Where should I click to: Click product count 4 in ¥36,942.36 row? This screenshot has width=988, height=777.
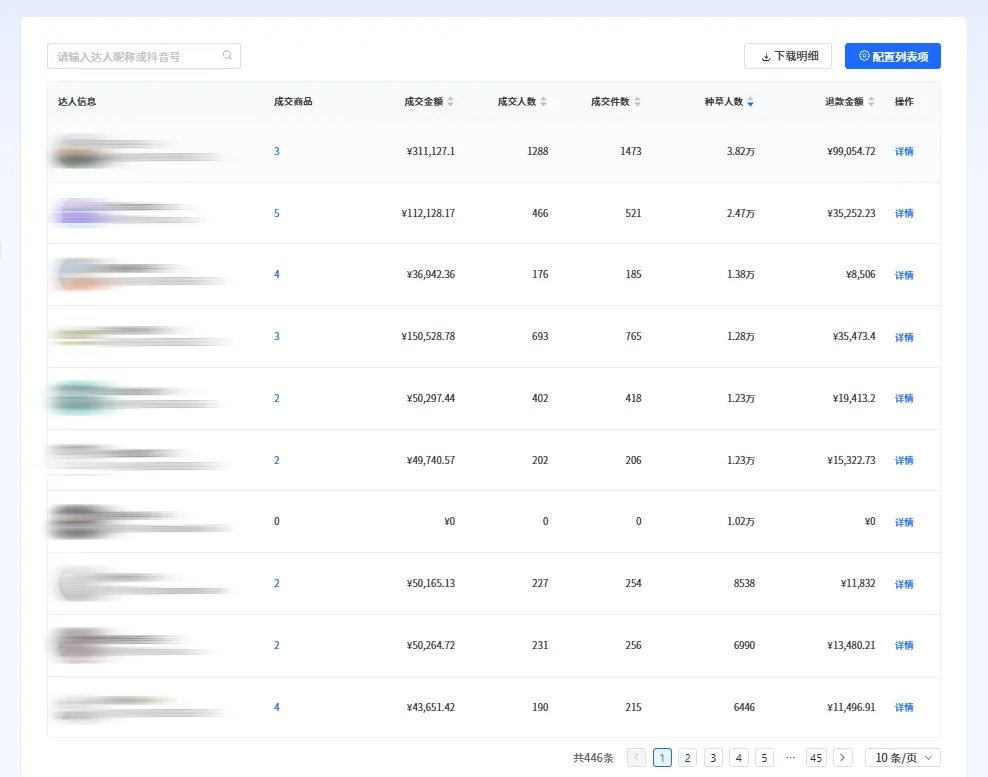point(277,274)
